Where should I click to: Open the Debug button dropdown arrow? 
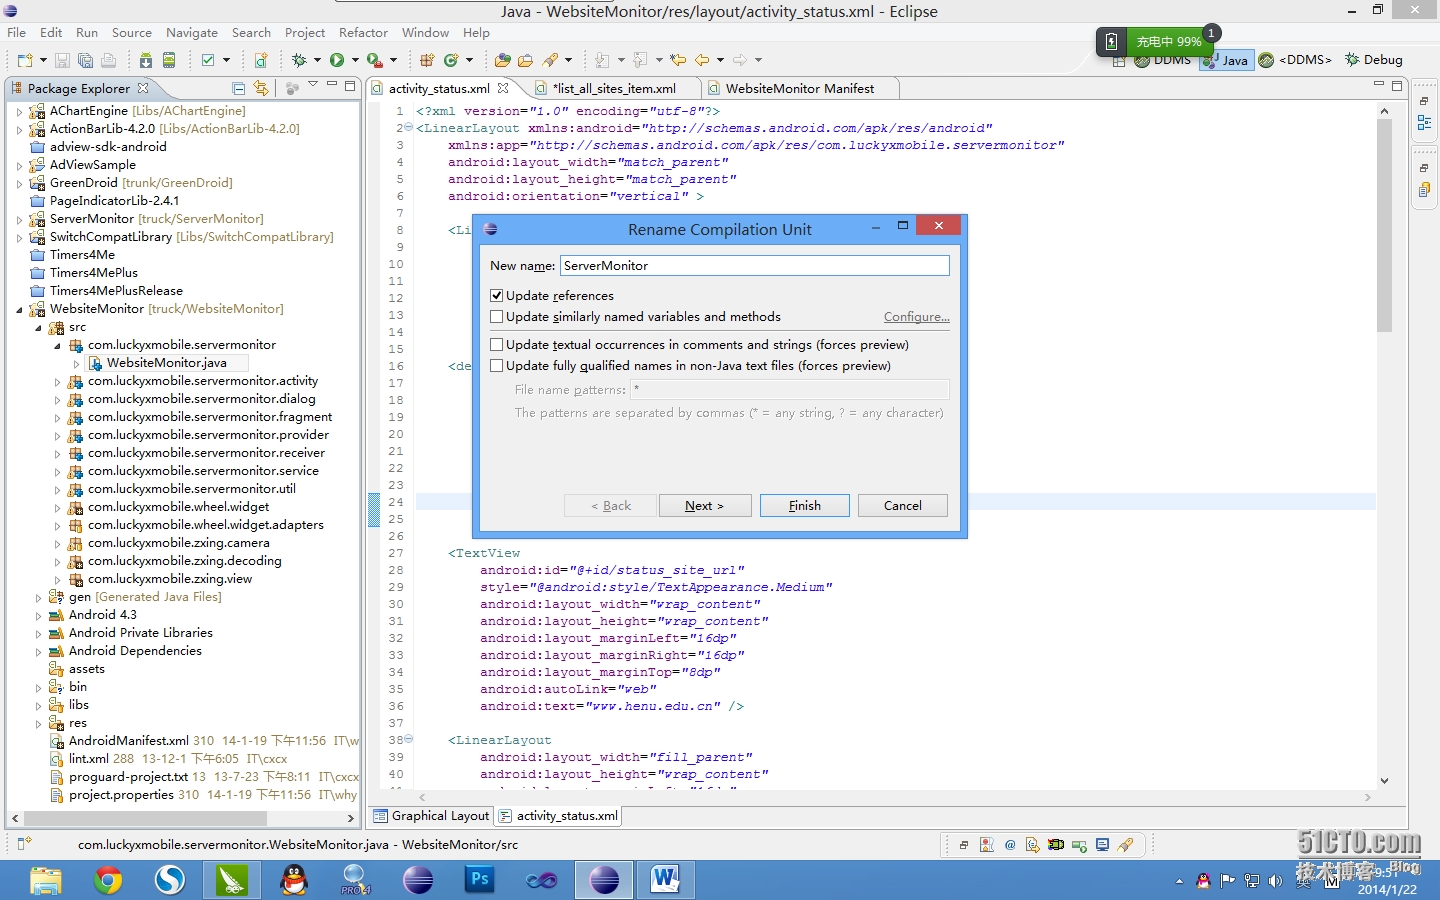(x=316, y=60)
